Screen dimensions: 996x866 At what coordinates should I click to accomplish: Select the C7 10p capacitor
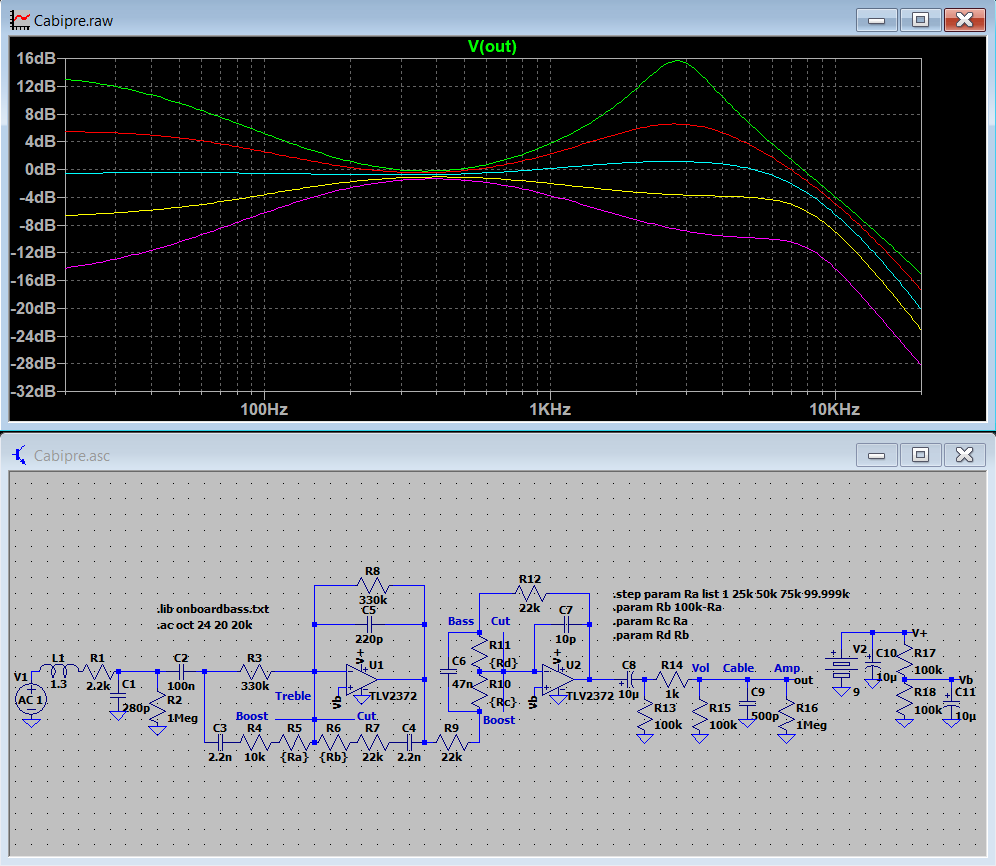(x=565, y=625)
